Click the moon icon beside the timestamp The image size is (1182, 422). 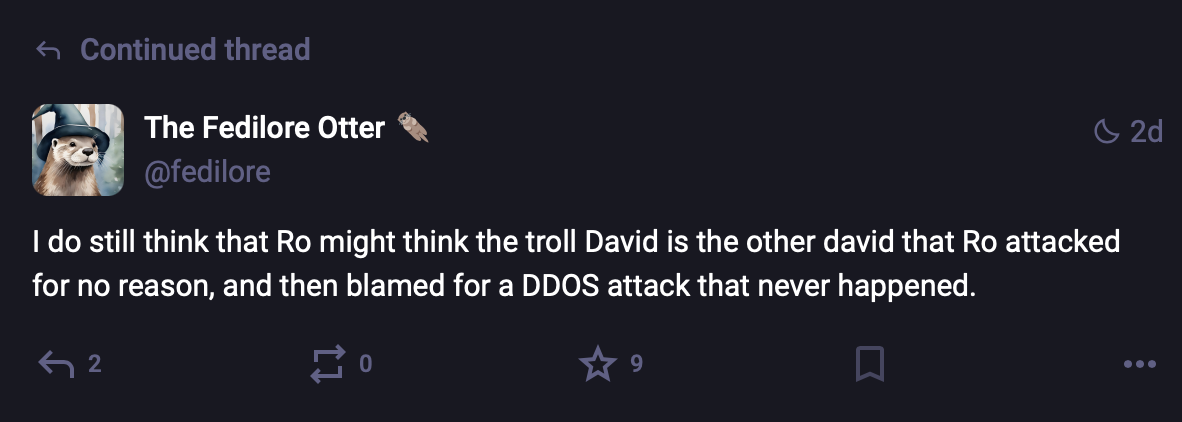[1107, 131]
